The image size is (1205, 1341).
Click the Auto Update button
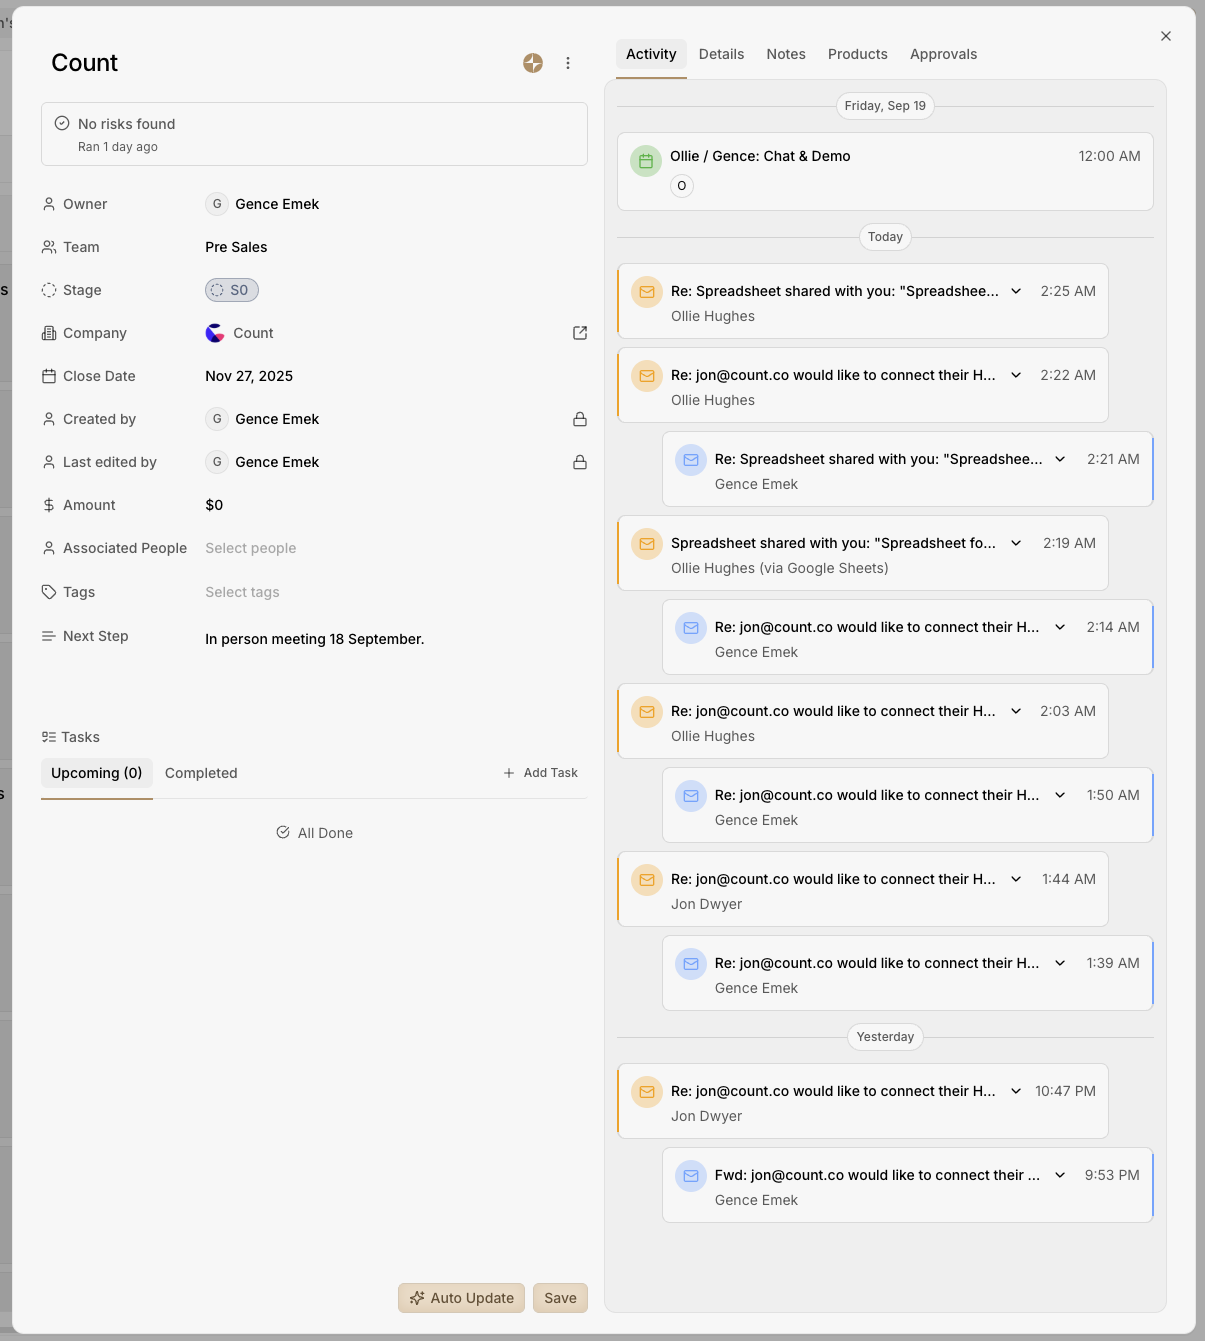(461, 1298)
